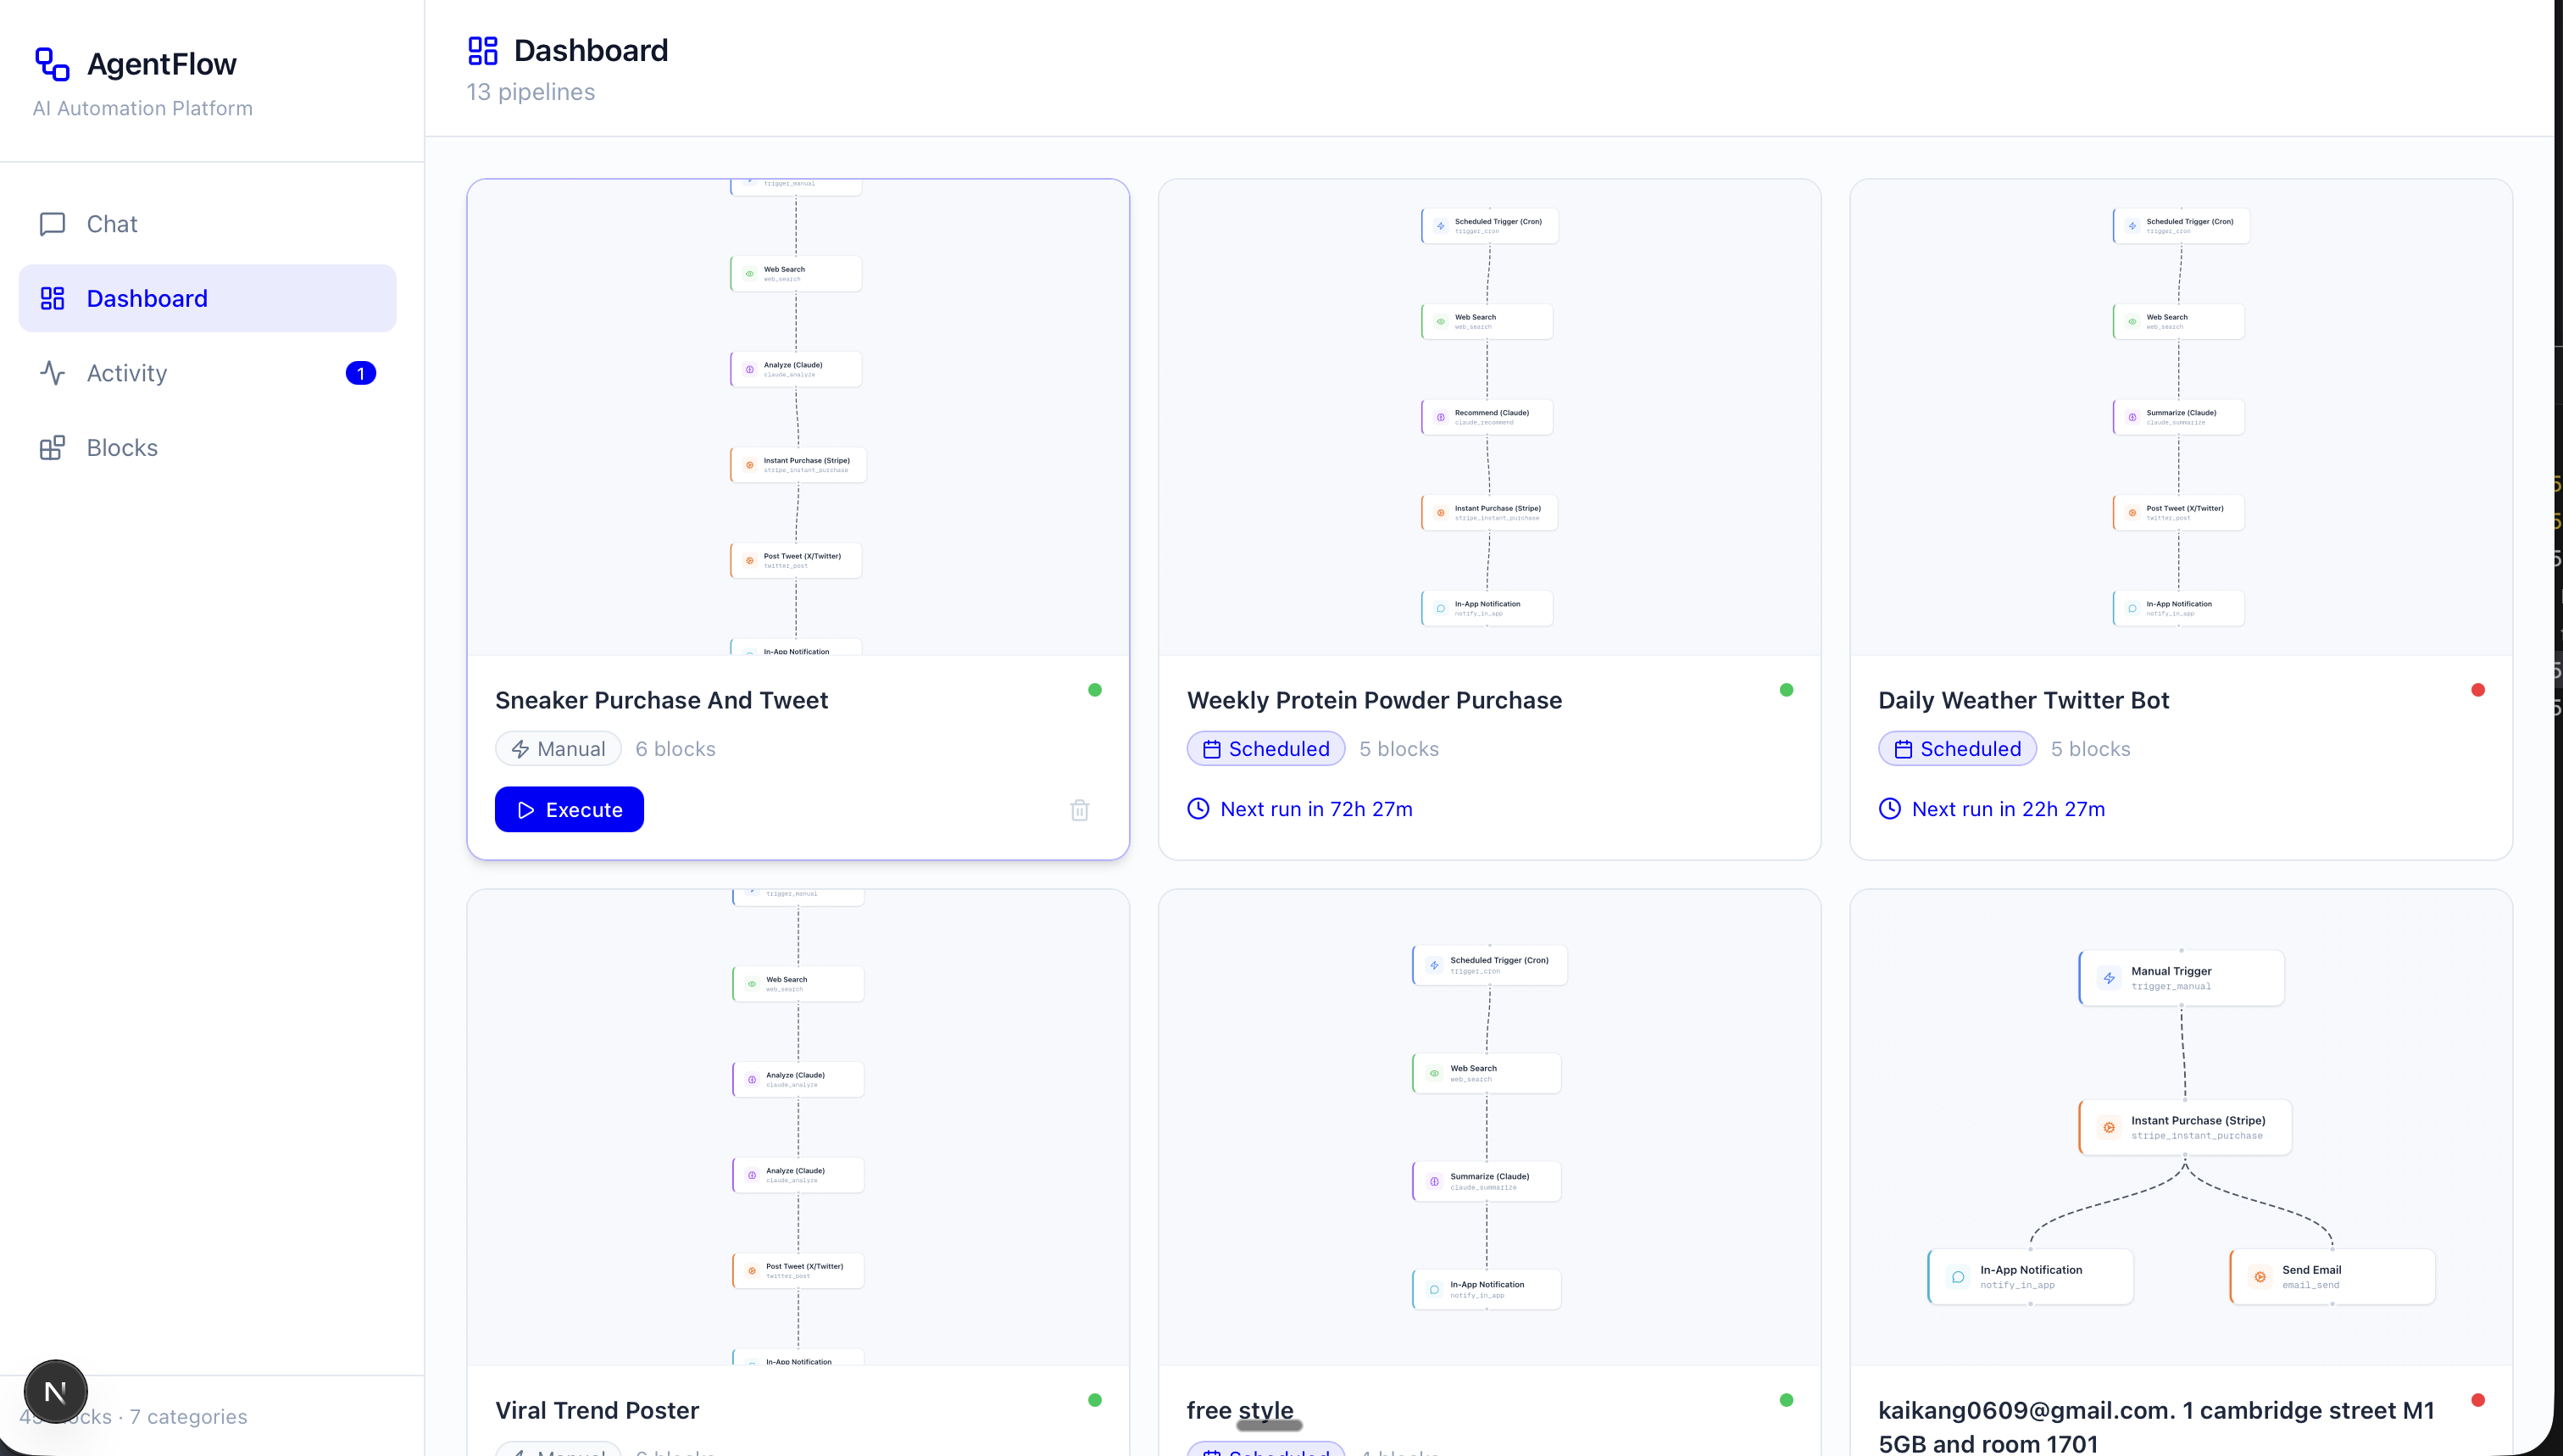Click the Scheduled badge on Daily Weather Twitter Bot
2563x1456 pixels.
pyautogui.click(x=1957, y=748)
